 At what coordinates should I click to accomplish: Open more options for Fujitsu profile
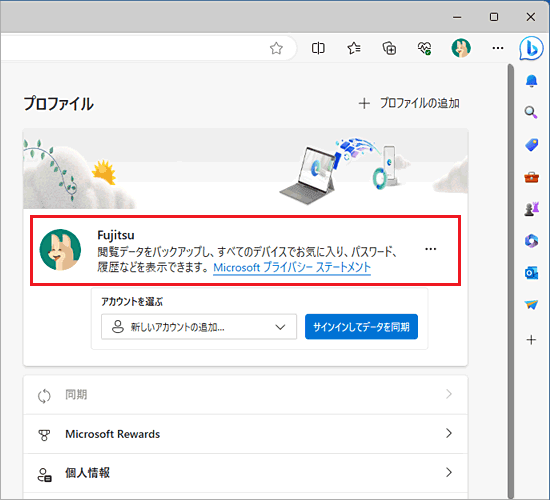click(430, 249)
